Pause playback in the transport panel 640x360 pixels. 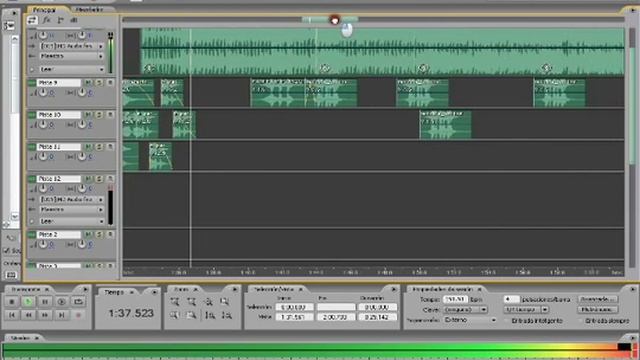click(45, 302)
